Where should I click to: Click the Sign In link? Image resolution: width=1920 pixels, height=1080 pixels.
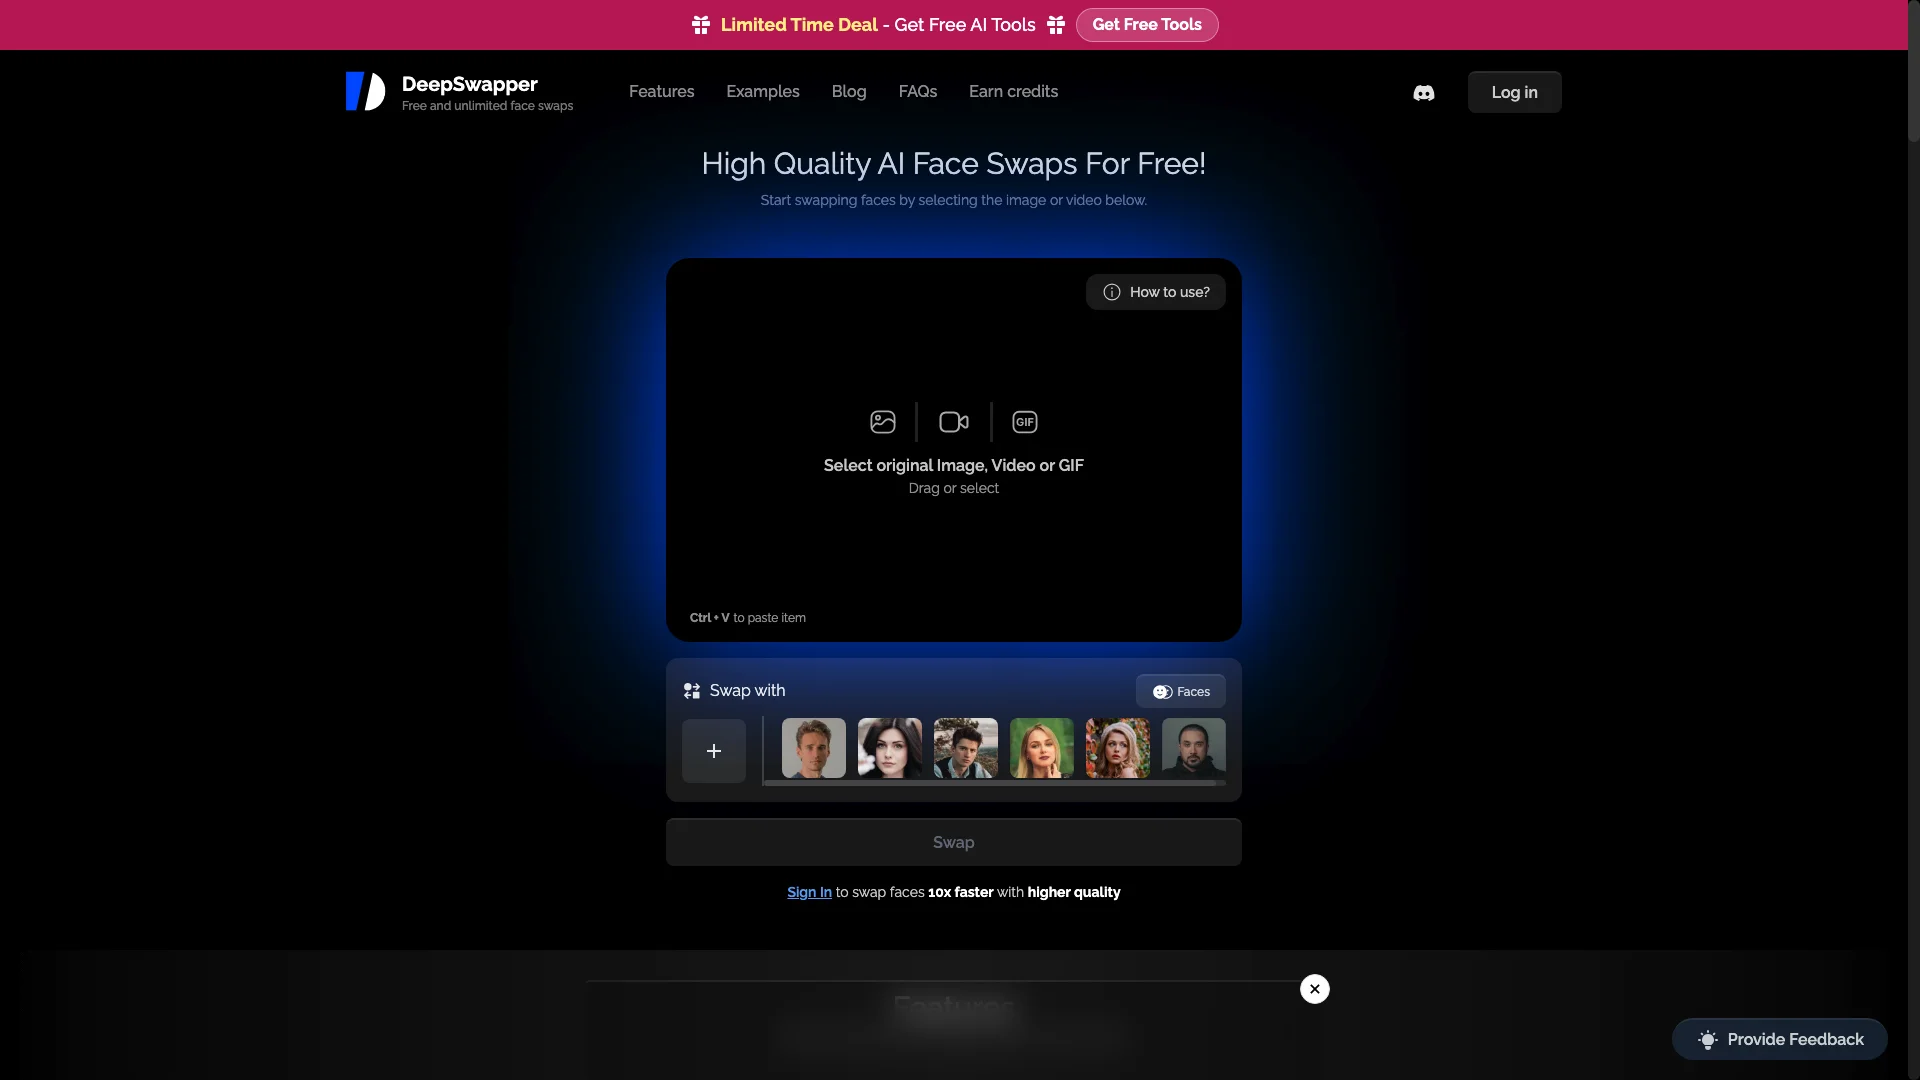(809, 892)
